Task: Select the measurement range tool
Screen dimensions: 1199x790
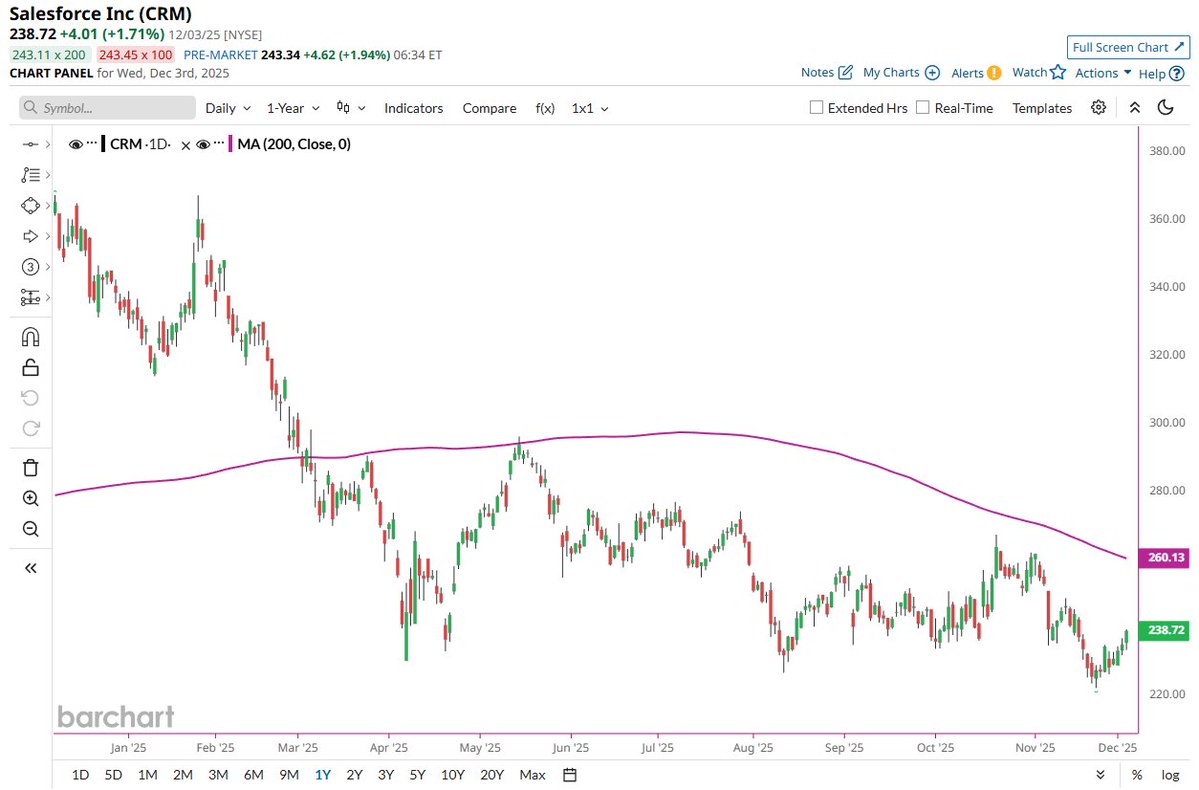Action: pos(30,297)
